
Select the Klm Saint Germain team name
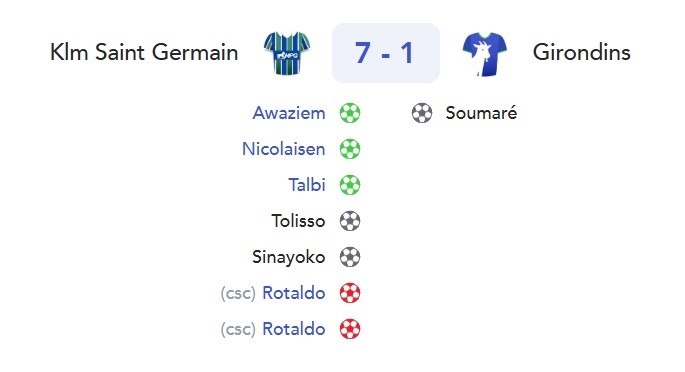click(x=144, y=52)
